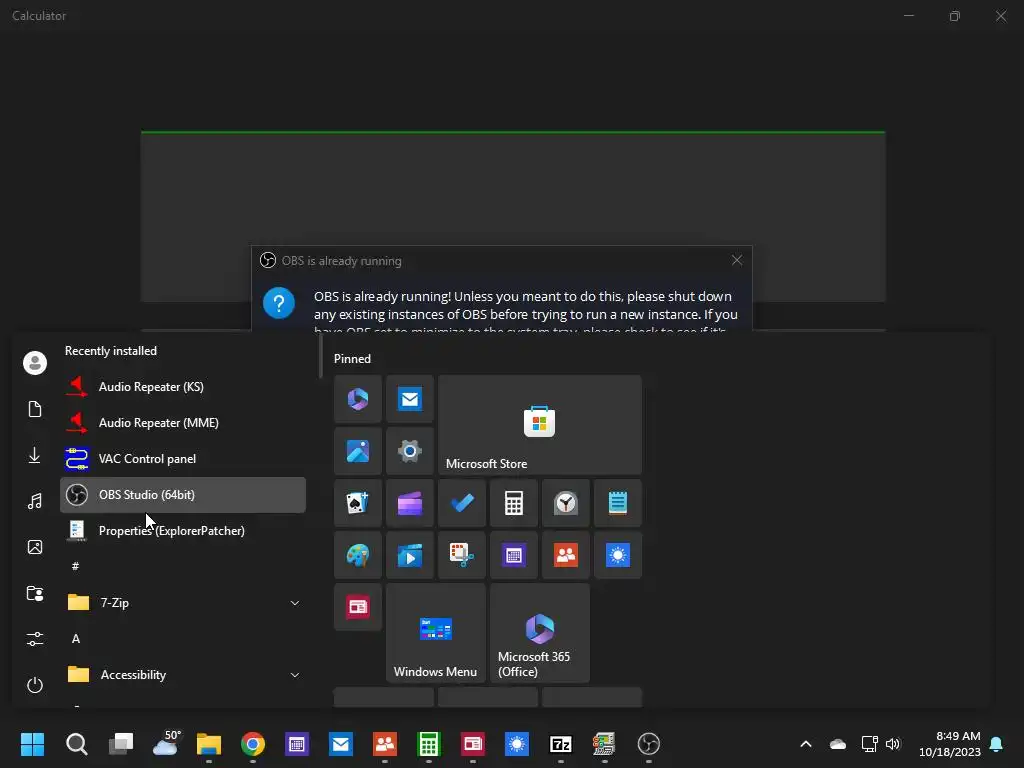Launch the Solitaire cards tile
Viewport: 1024px width, 768px height.
(358, 503)
